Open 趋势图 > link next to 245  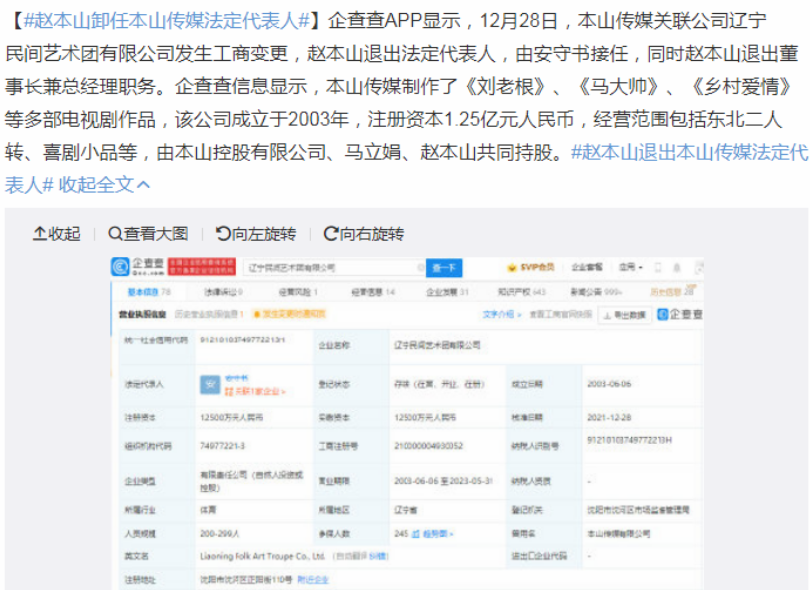pos(432,534)
